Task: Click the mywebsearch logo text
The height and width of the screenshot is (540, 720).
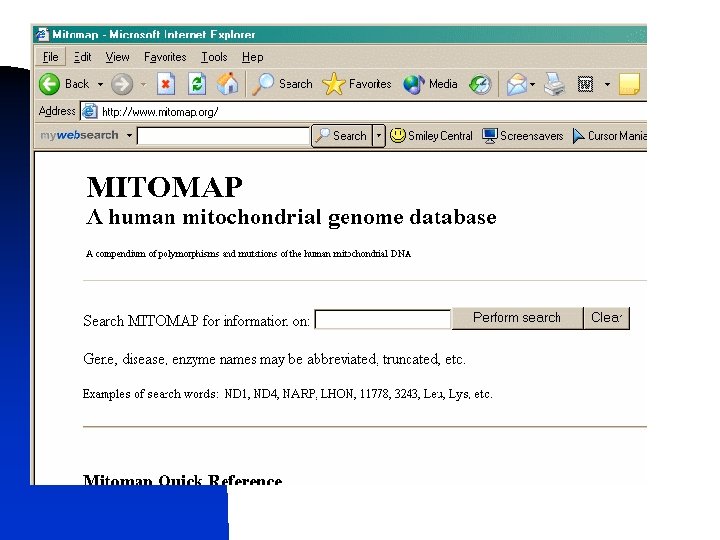Action: tap(79, 135)
